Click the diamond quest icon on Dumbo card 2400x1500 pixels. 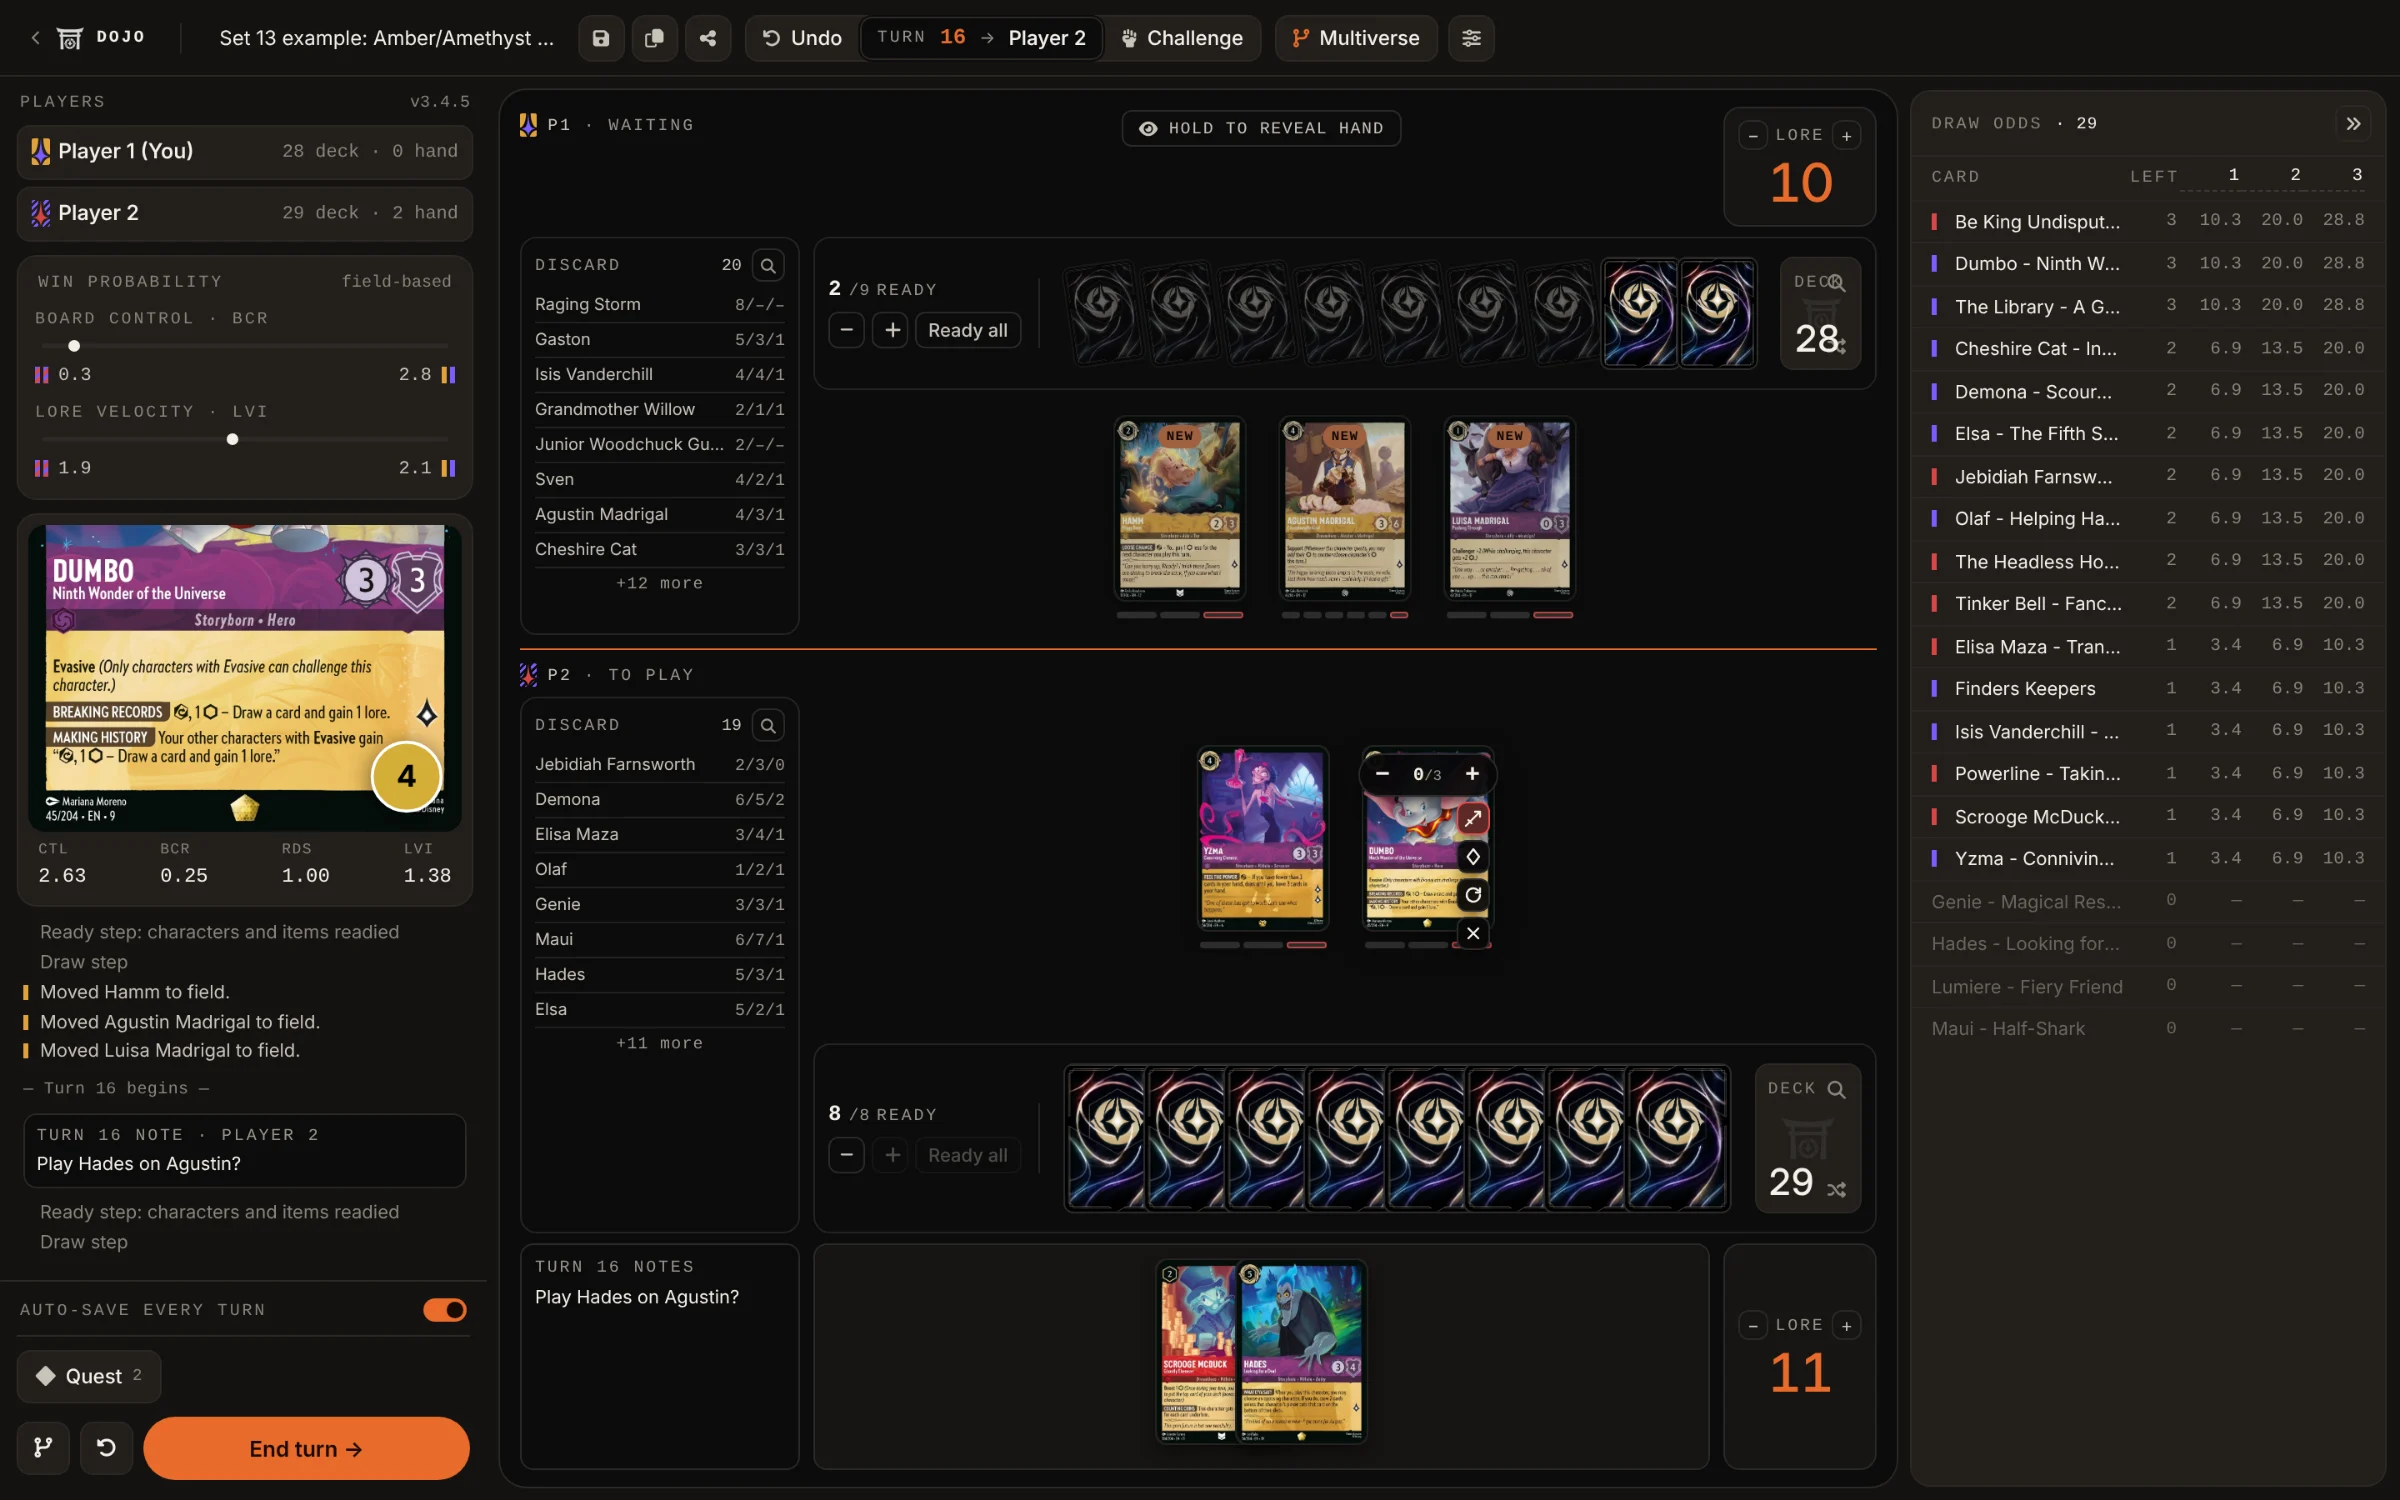point(1473,857)
